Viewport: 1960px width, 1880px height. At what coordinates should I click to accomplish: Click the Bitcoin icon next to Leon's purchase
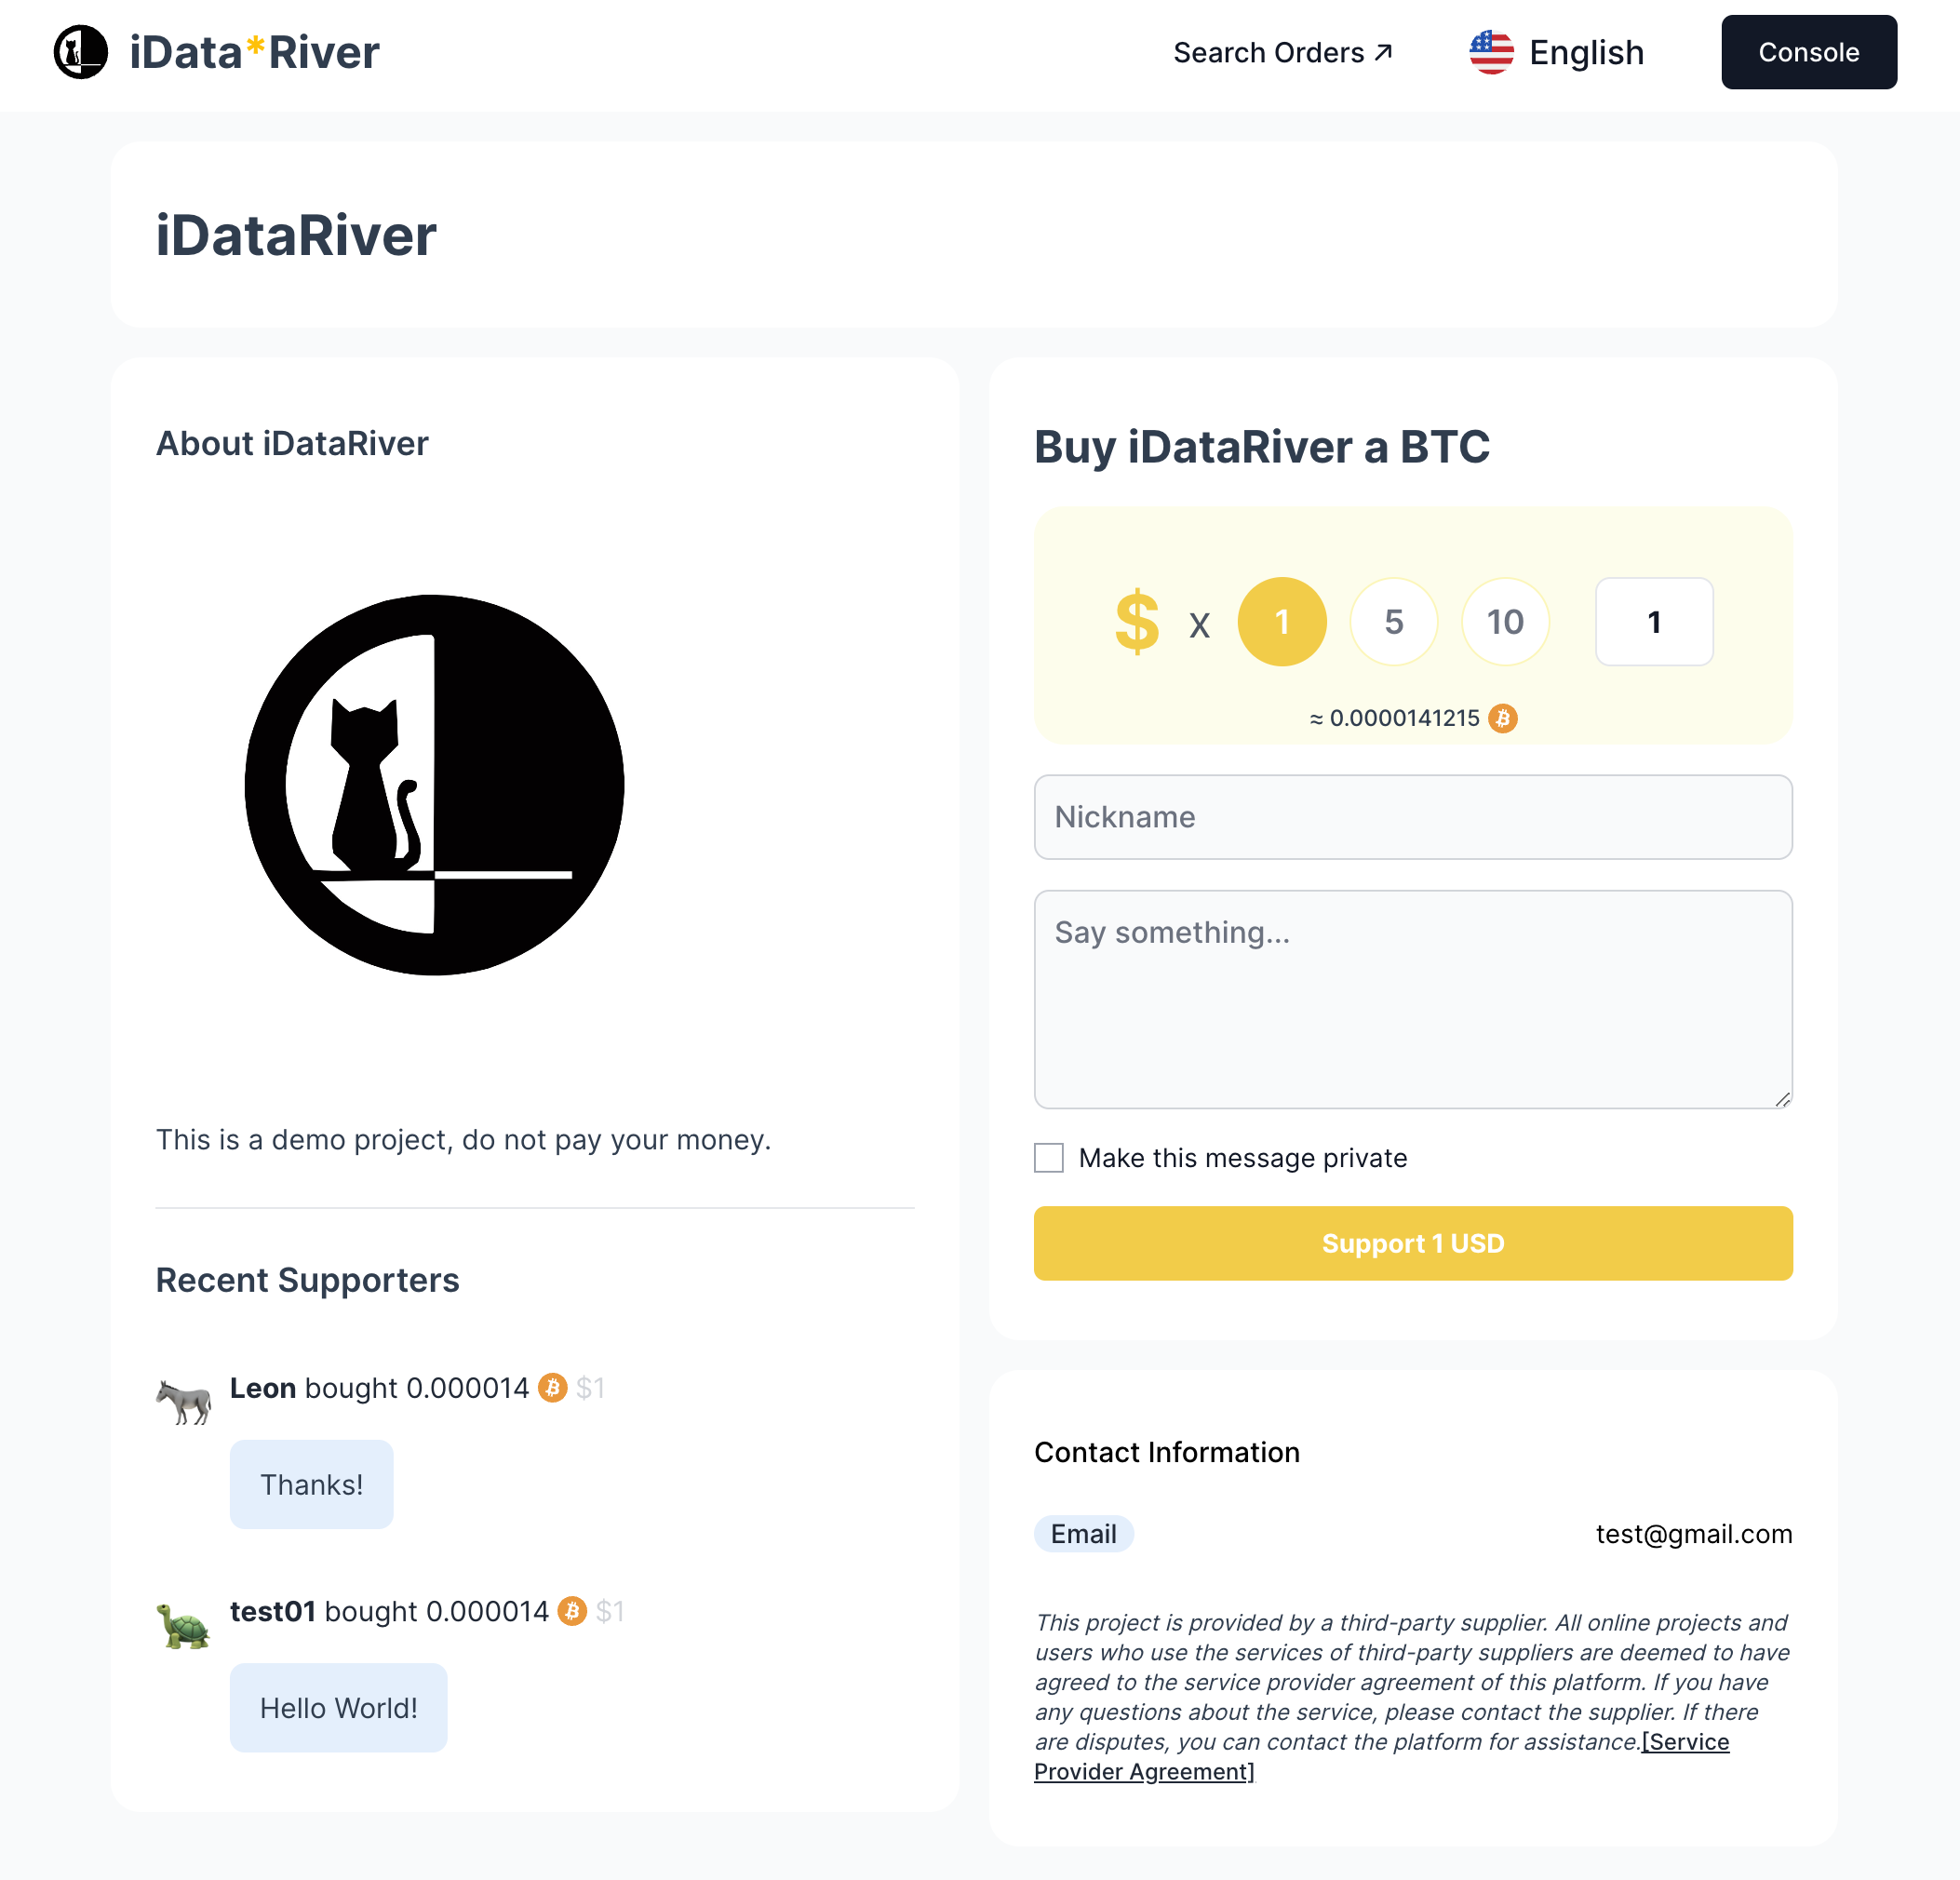point(551,1388)
